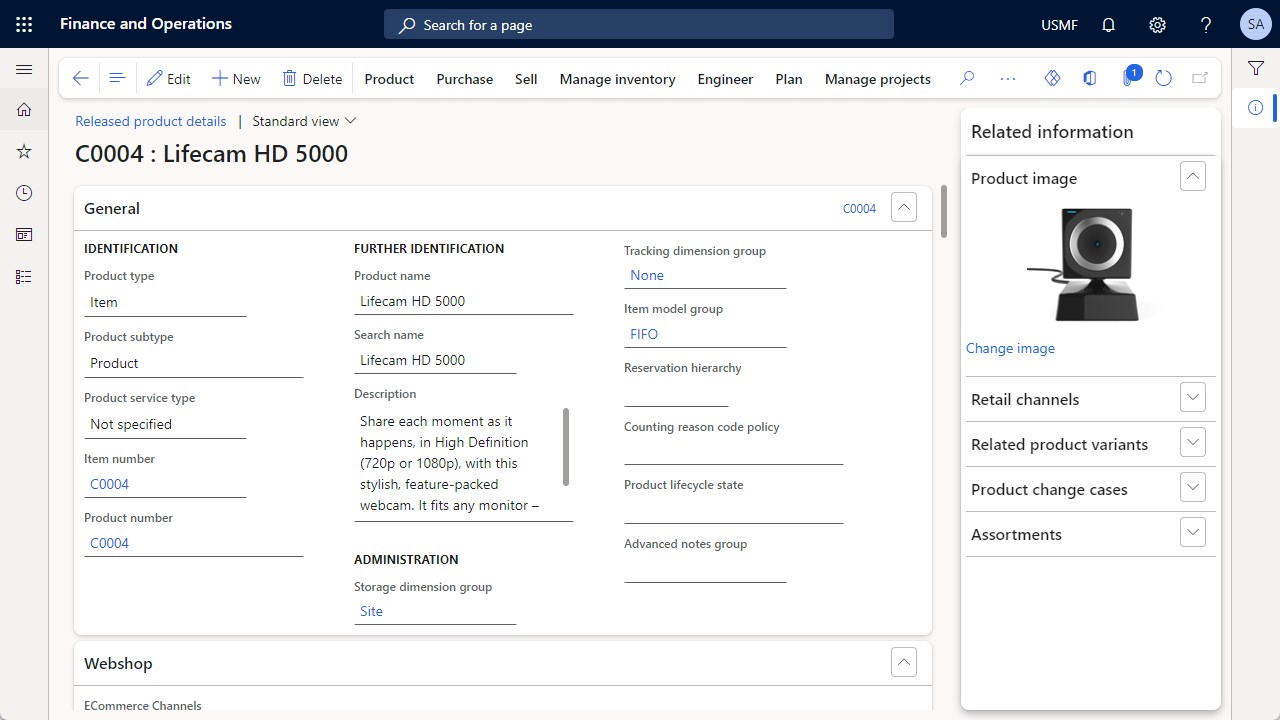Image resolution: width=1280 pixels, height=720 pixels.
Task: Create a New record
Action: pyautogui.click(x=236, y=79)
